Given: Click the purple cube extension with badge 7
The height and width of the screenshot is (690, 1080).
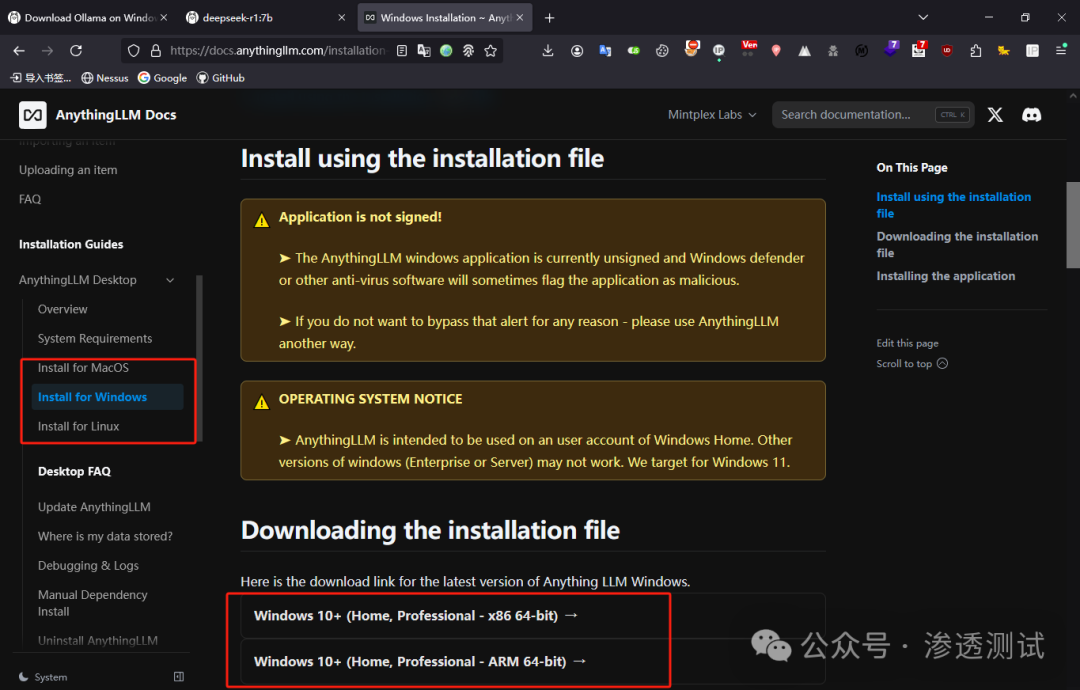Looking at the screenshot, I should pos(891,49).
